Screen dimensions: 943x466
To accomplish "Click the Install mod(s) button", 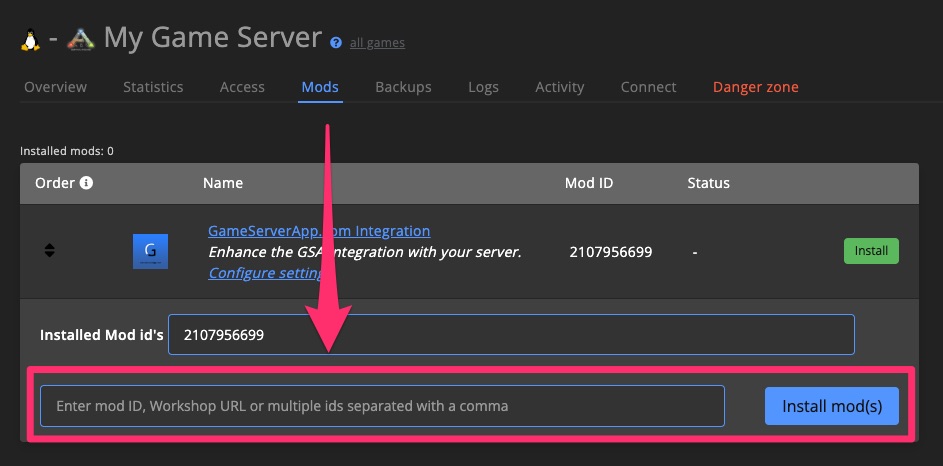I will tap(832, 406).
